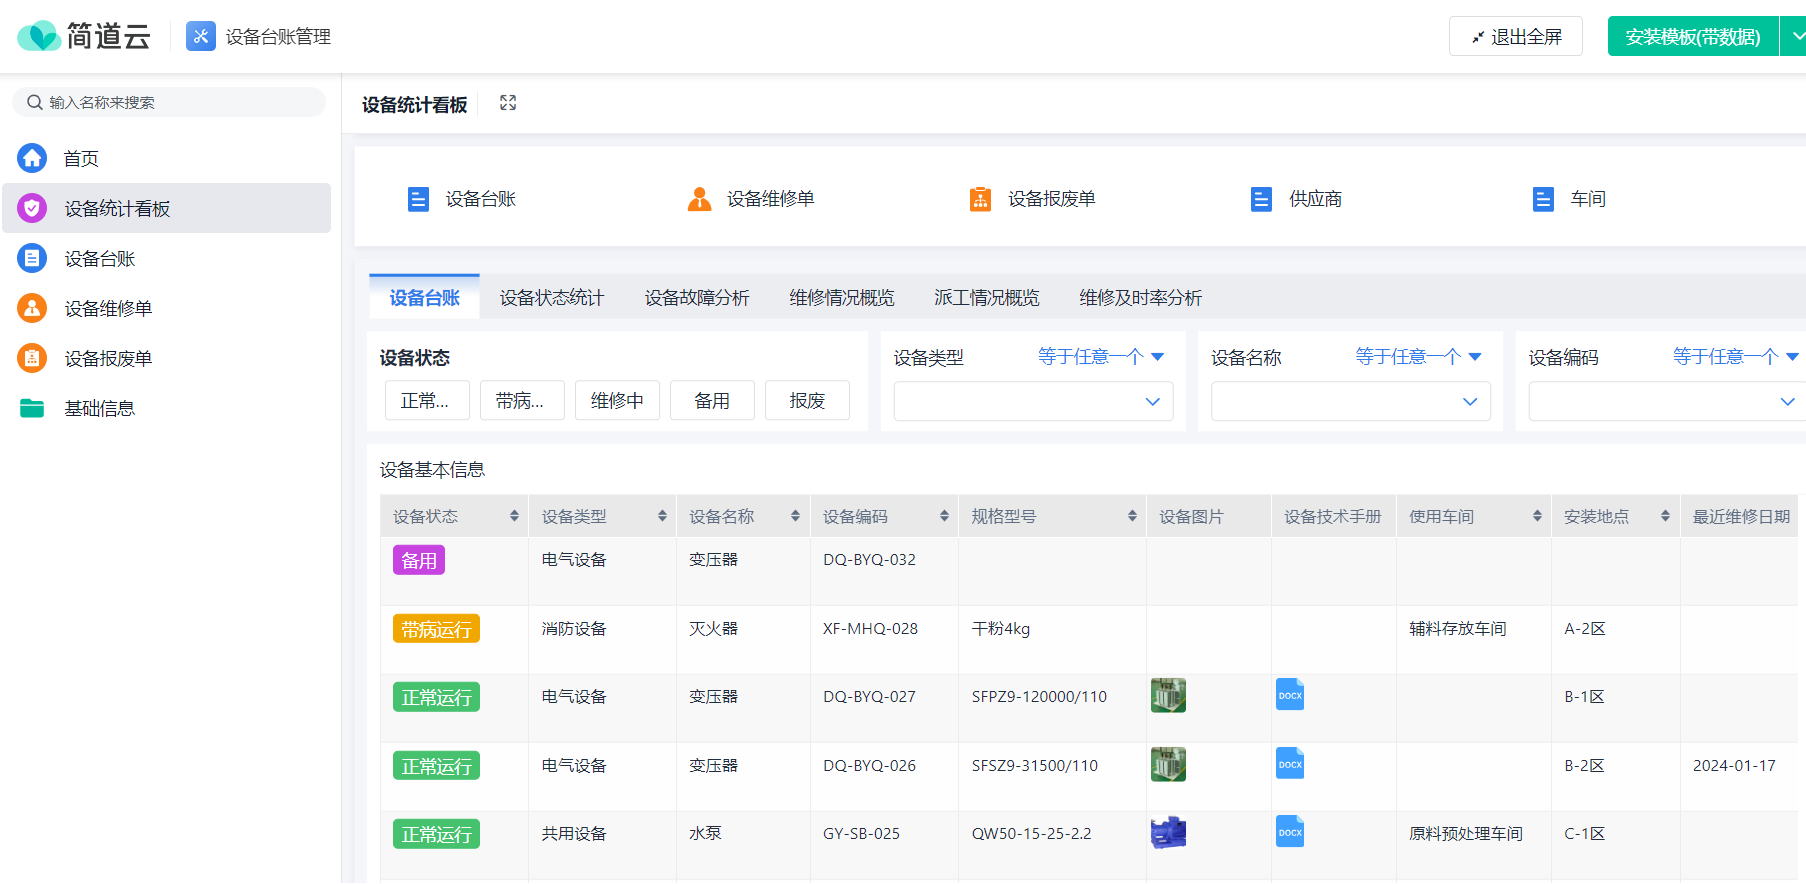Toggle the 带病... status filter
This screenshot has width=1806, height=884.
522,400
